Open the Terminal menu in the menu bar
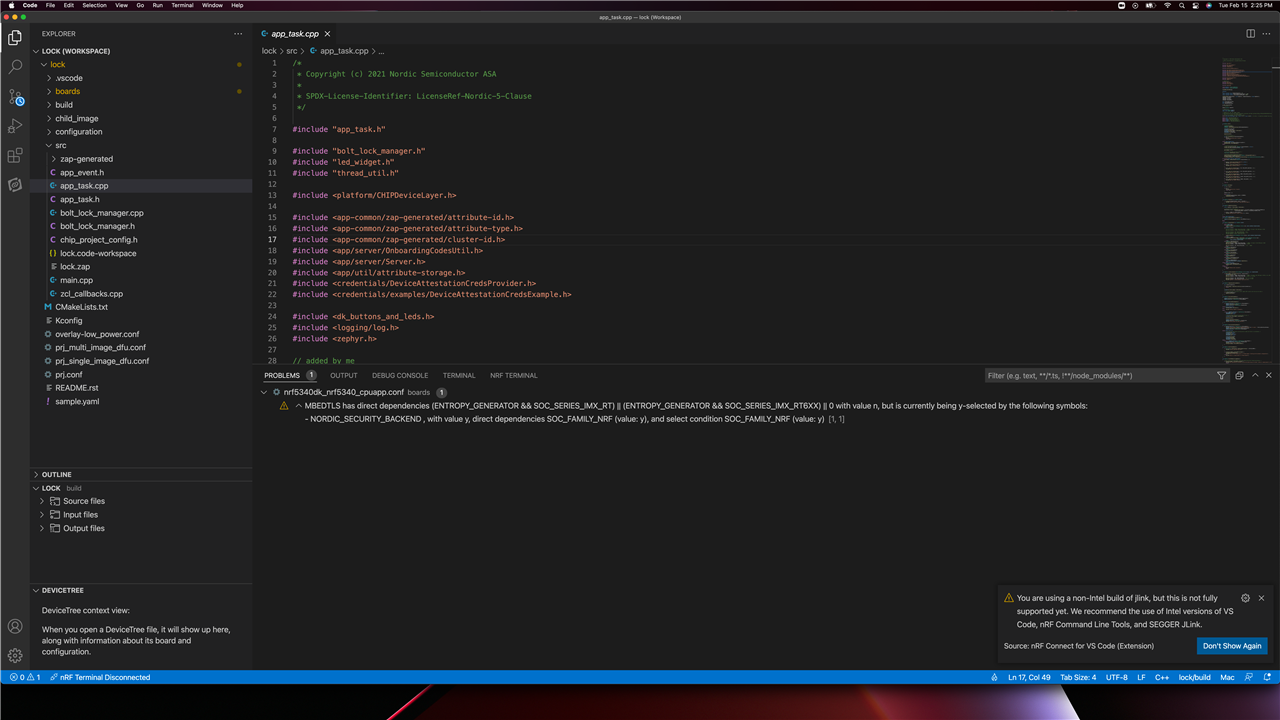The width and height of the screenshot is (1280, 720). [x=182, y=4]
